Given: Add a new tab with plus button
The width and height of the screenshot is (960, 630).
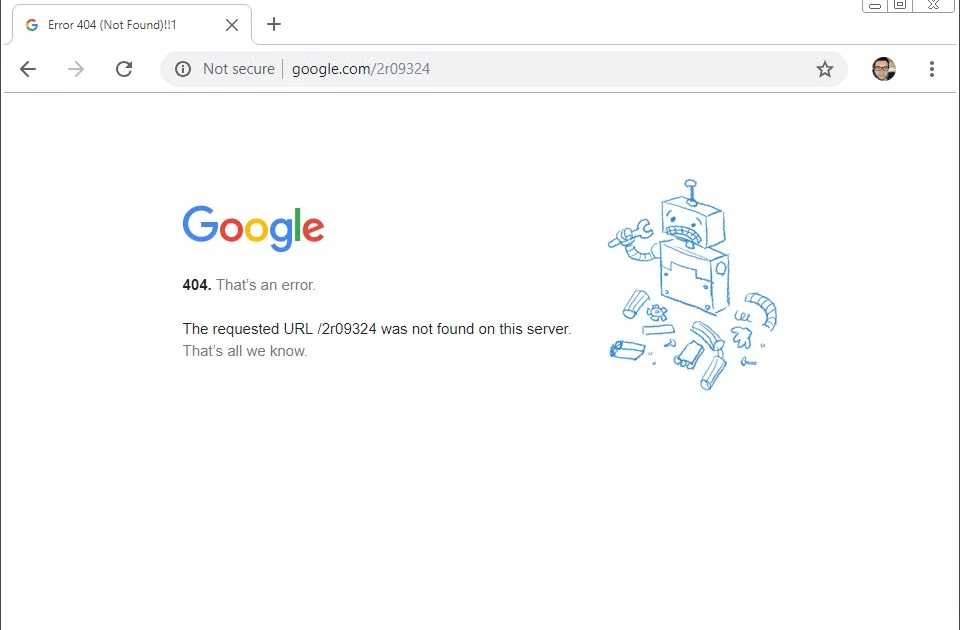Looking at the screenshot, I should coord(274,24).
